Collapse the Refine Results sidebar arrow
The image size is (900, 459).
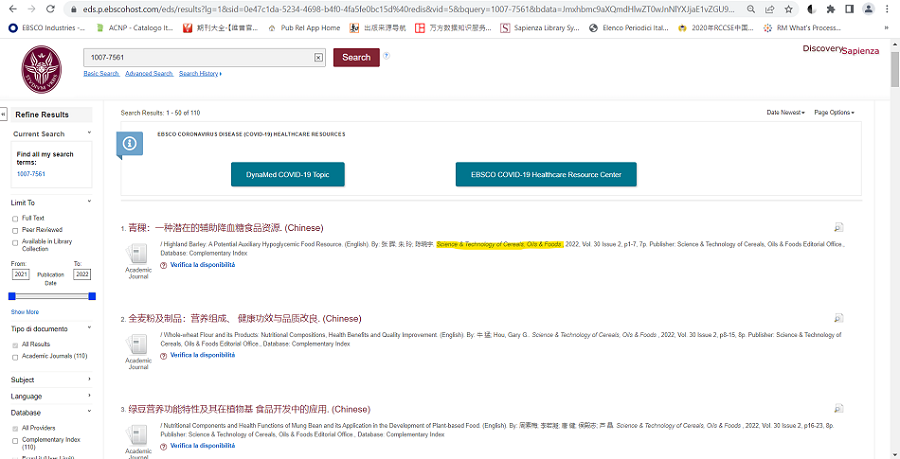pyautogui.click(x=5, y=114)
